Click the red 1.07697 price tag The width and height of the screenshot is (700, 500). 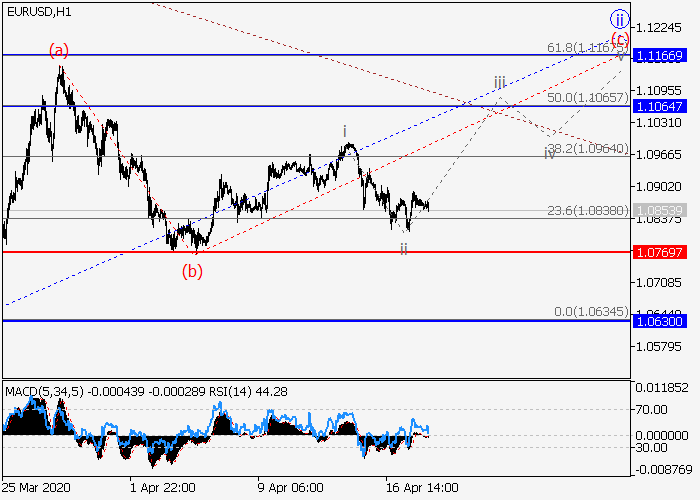663,252
